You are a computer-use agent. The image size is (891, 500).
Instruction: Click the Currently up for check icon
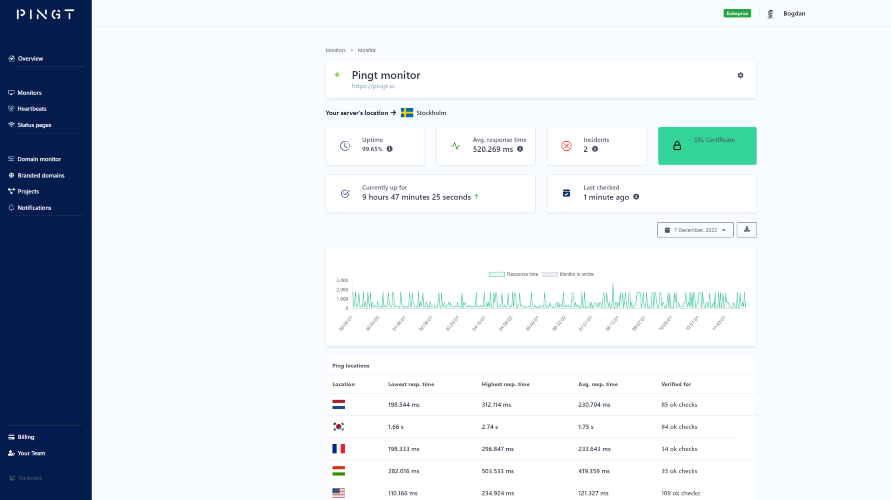coord(345,194)
